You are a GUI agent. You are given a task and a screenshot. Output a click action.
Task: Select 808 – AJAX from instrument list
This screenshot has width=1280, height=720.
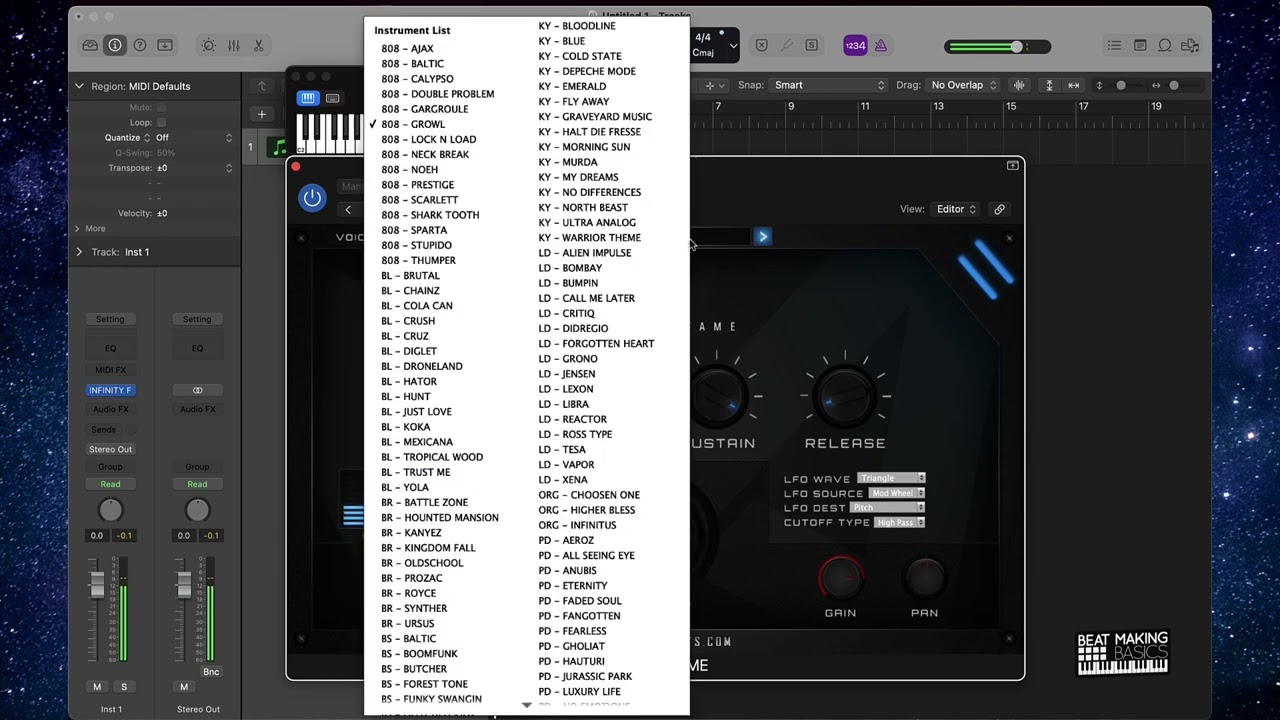coord(407,48)
